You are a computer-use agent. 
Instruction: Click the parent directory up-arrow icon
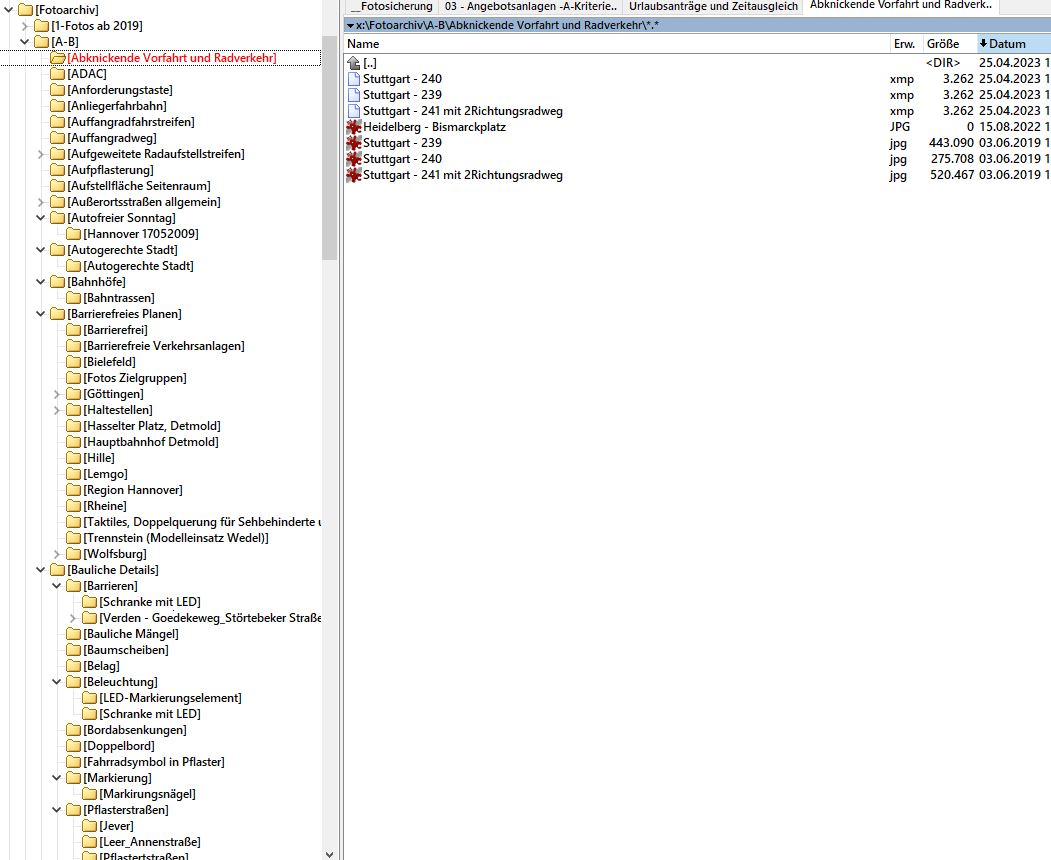[354, 63]
